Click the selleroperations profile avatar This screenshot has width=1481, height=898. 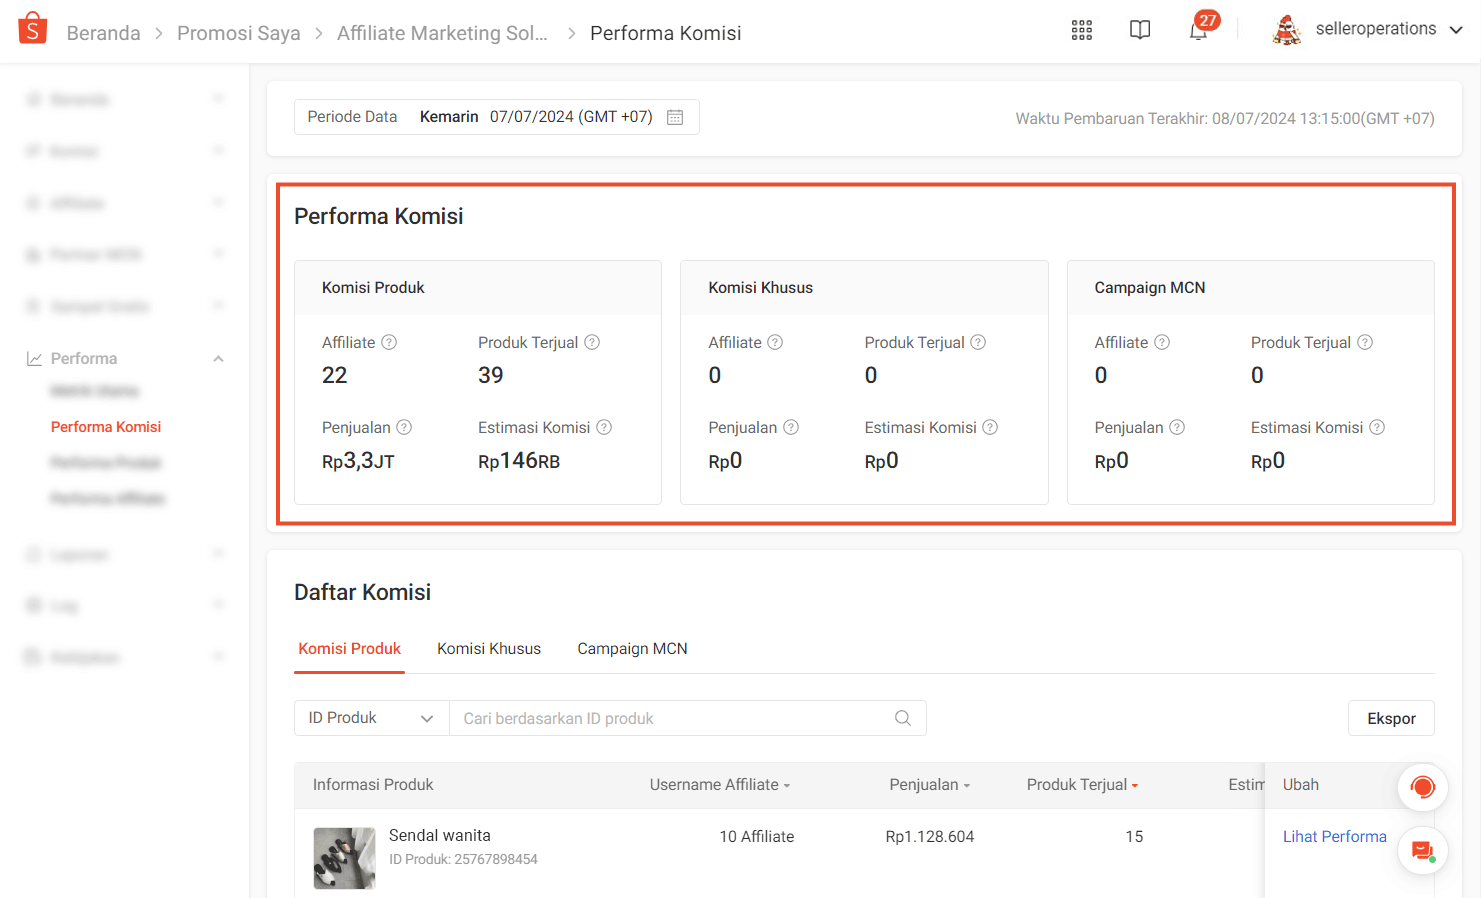point(1287,30)
